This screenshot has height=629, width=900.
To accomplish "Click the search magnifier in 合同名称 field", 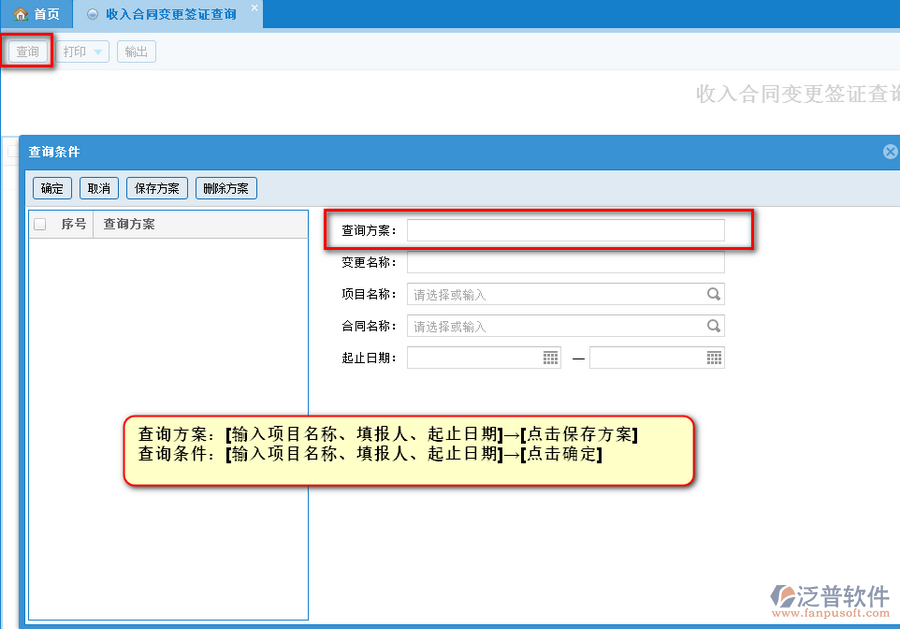I will click(713, 327).
